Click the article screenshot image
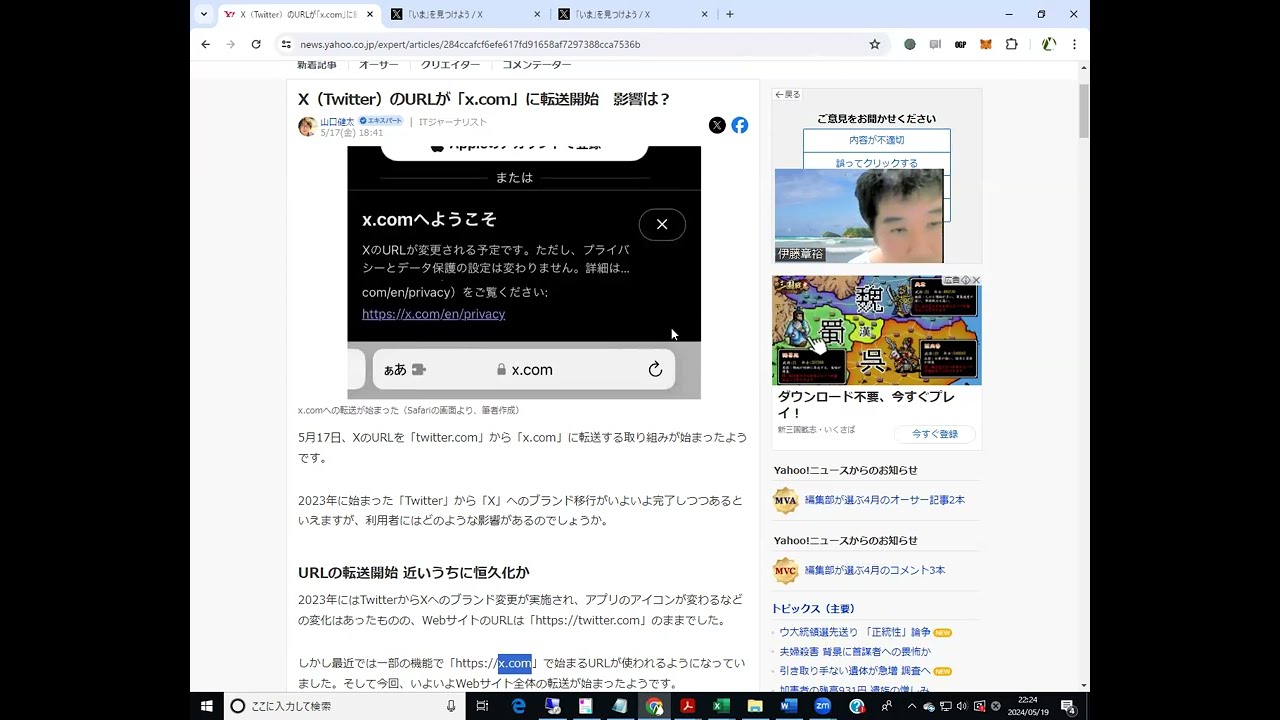 point(524,272)
